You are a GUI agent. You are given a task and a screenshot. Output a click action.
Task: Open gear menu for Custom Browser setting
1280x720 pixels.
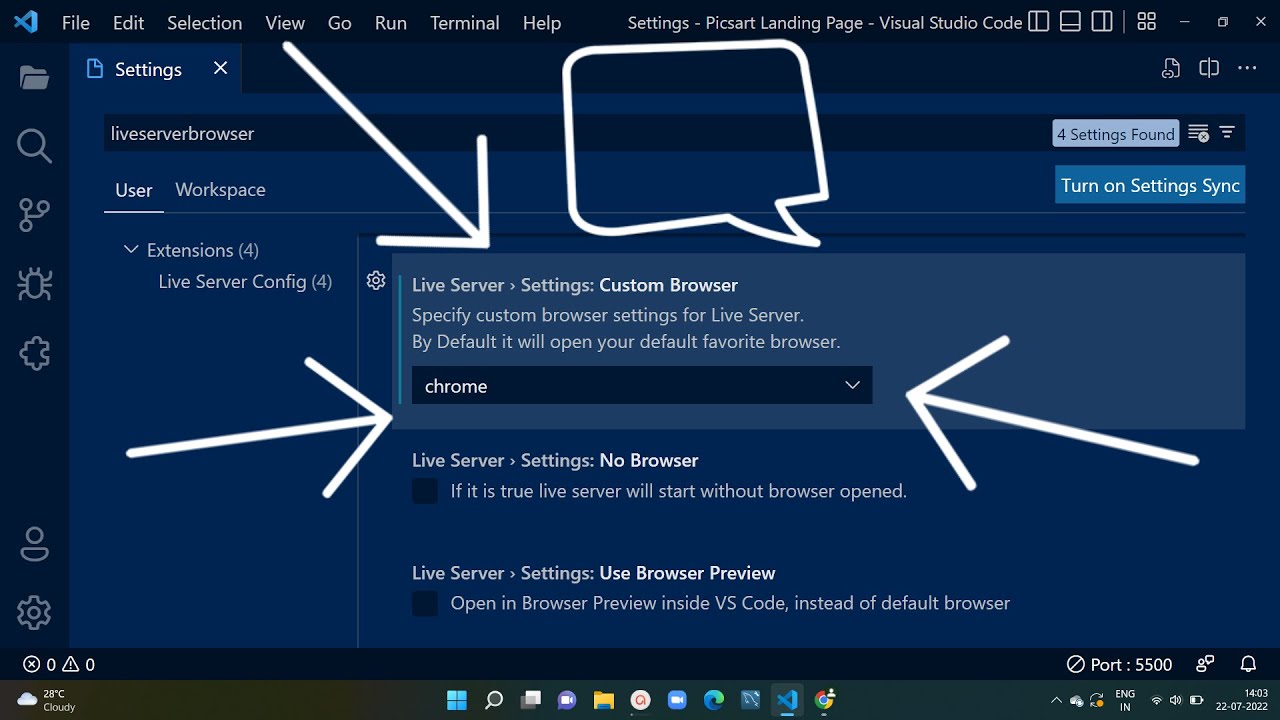point(376,281)
